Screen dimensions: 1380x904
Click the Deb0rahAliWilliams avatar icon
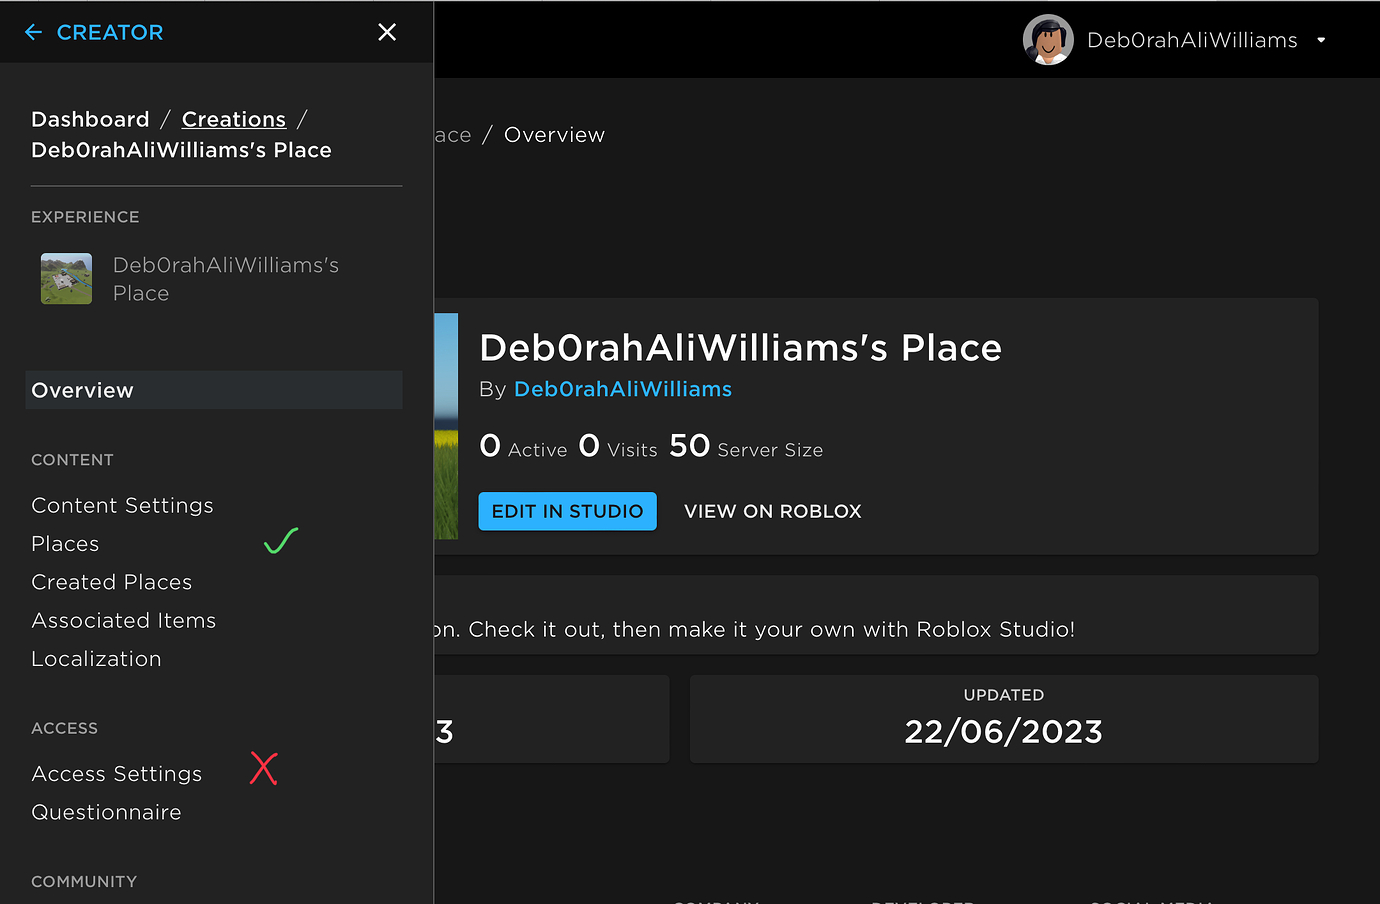(1047, 40)
